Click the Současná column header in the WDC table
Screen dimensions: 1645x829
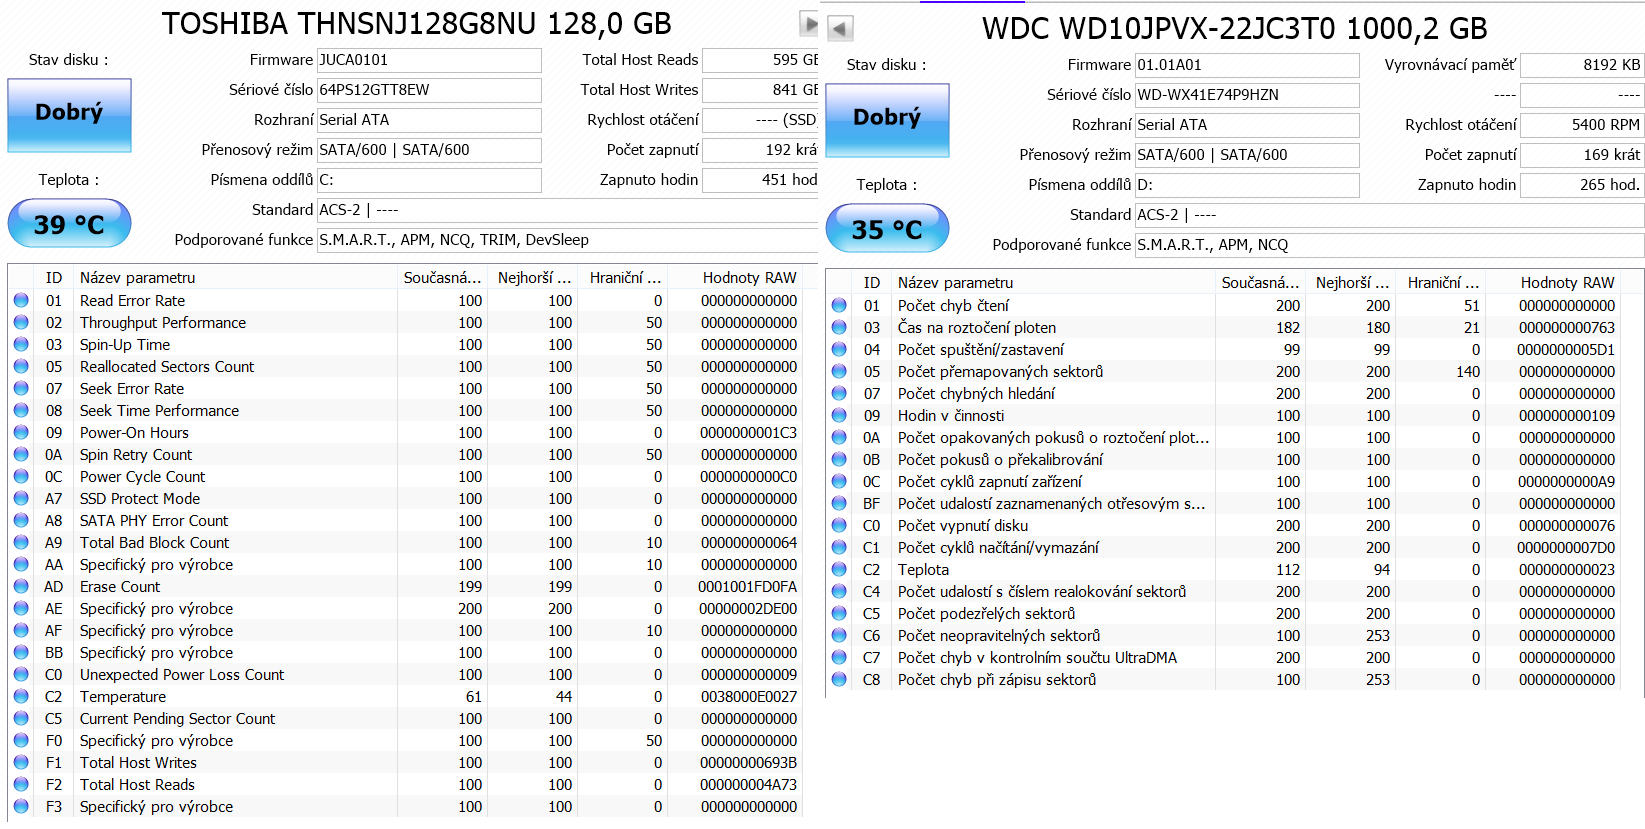1260,283
